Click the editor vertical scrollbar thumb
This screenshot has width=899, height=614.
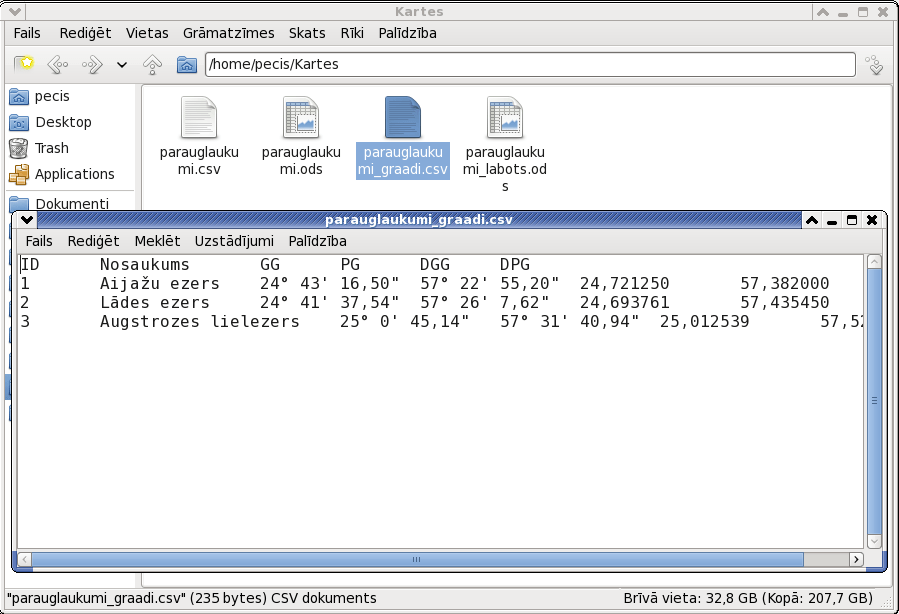click(874, 401)
